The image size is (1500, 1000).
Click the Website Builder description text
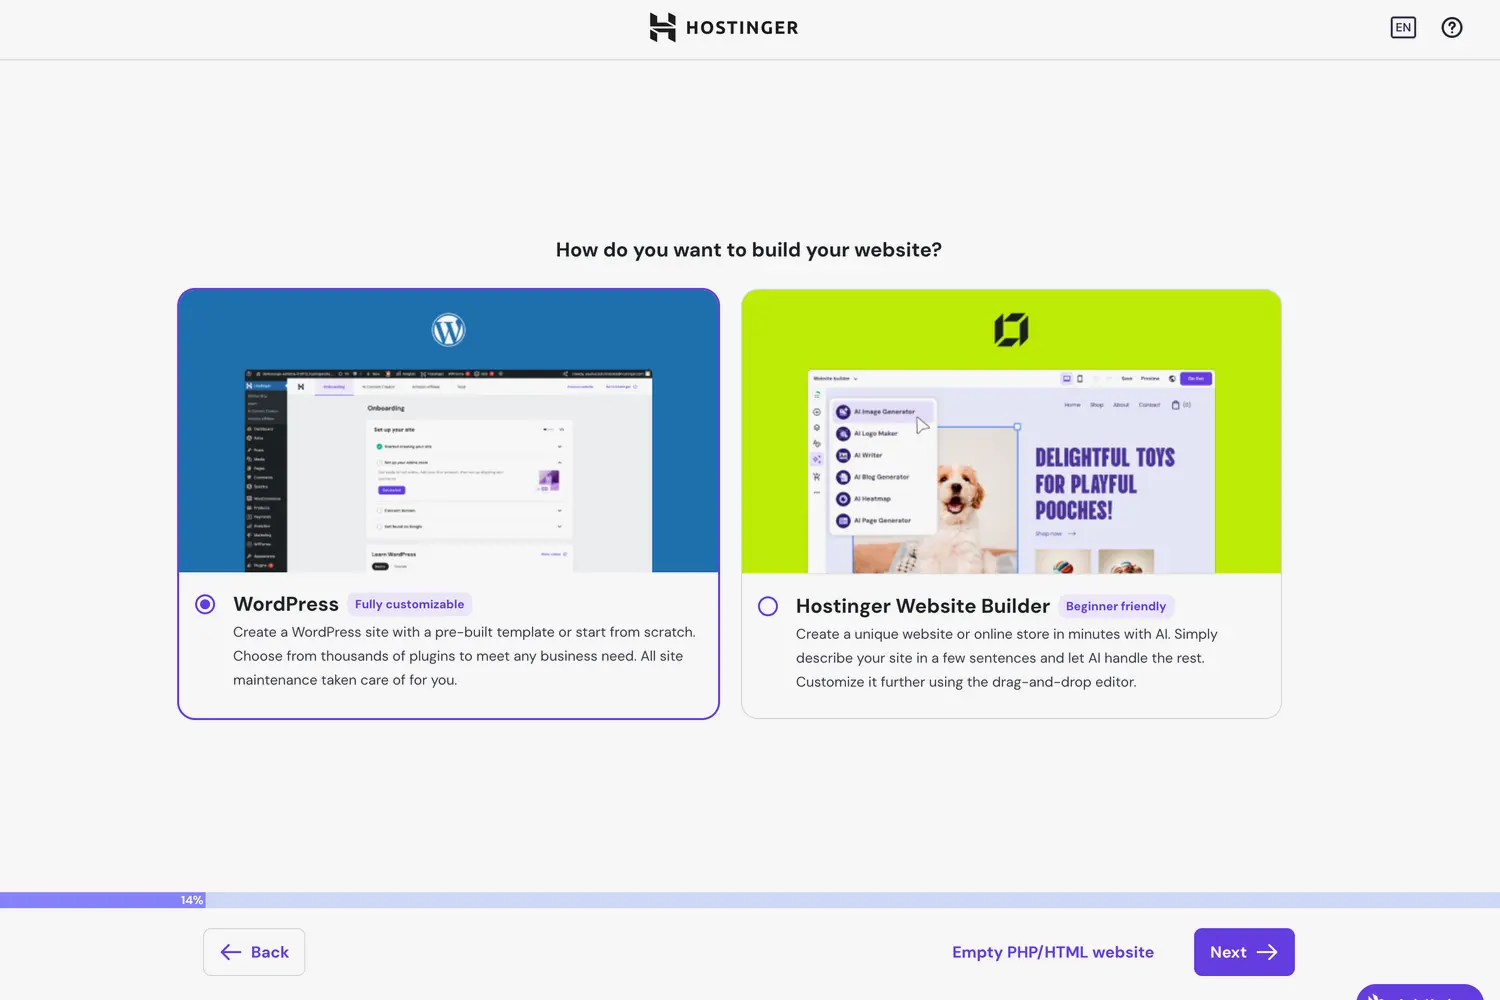point(1007,658)
